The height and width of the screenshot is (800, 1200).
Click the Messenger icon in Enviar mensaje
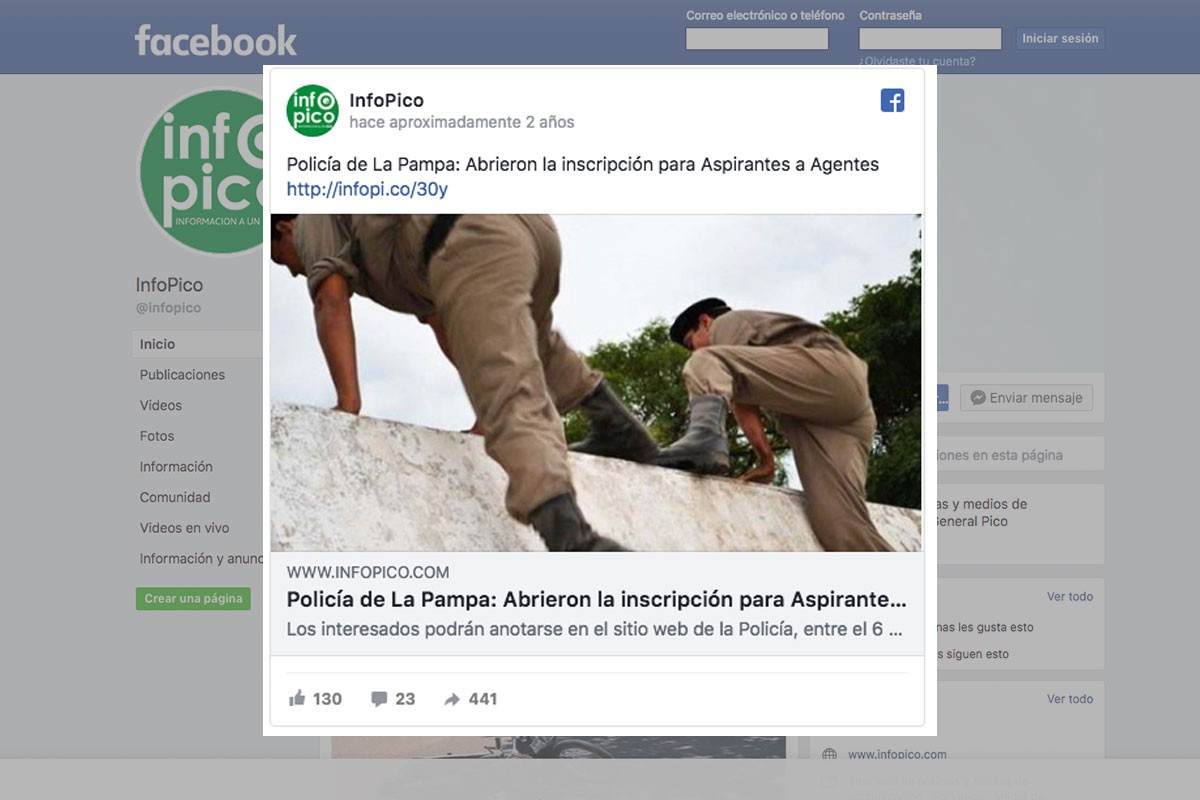coord(978,398)
